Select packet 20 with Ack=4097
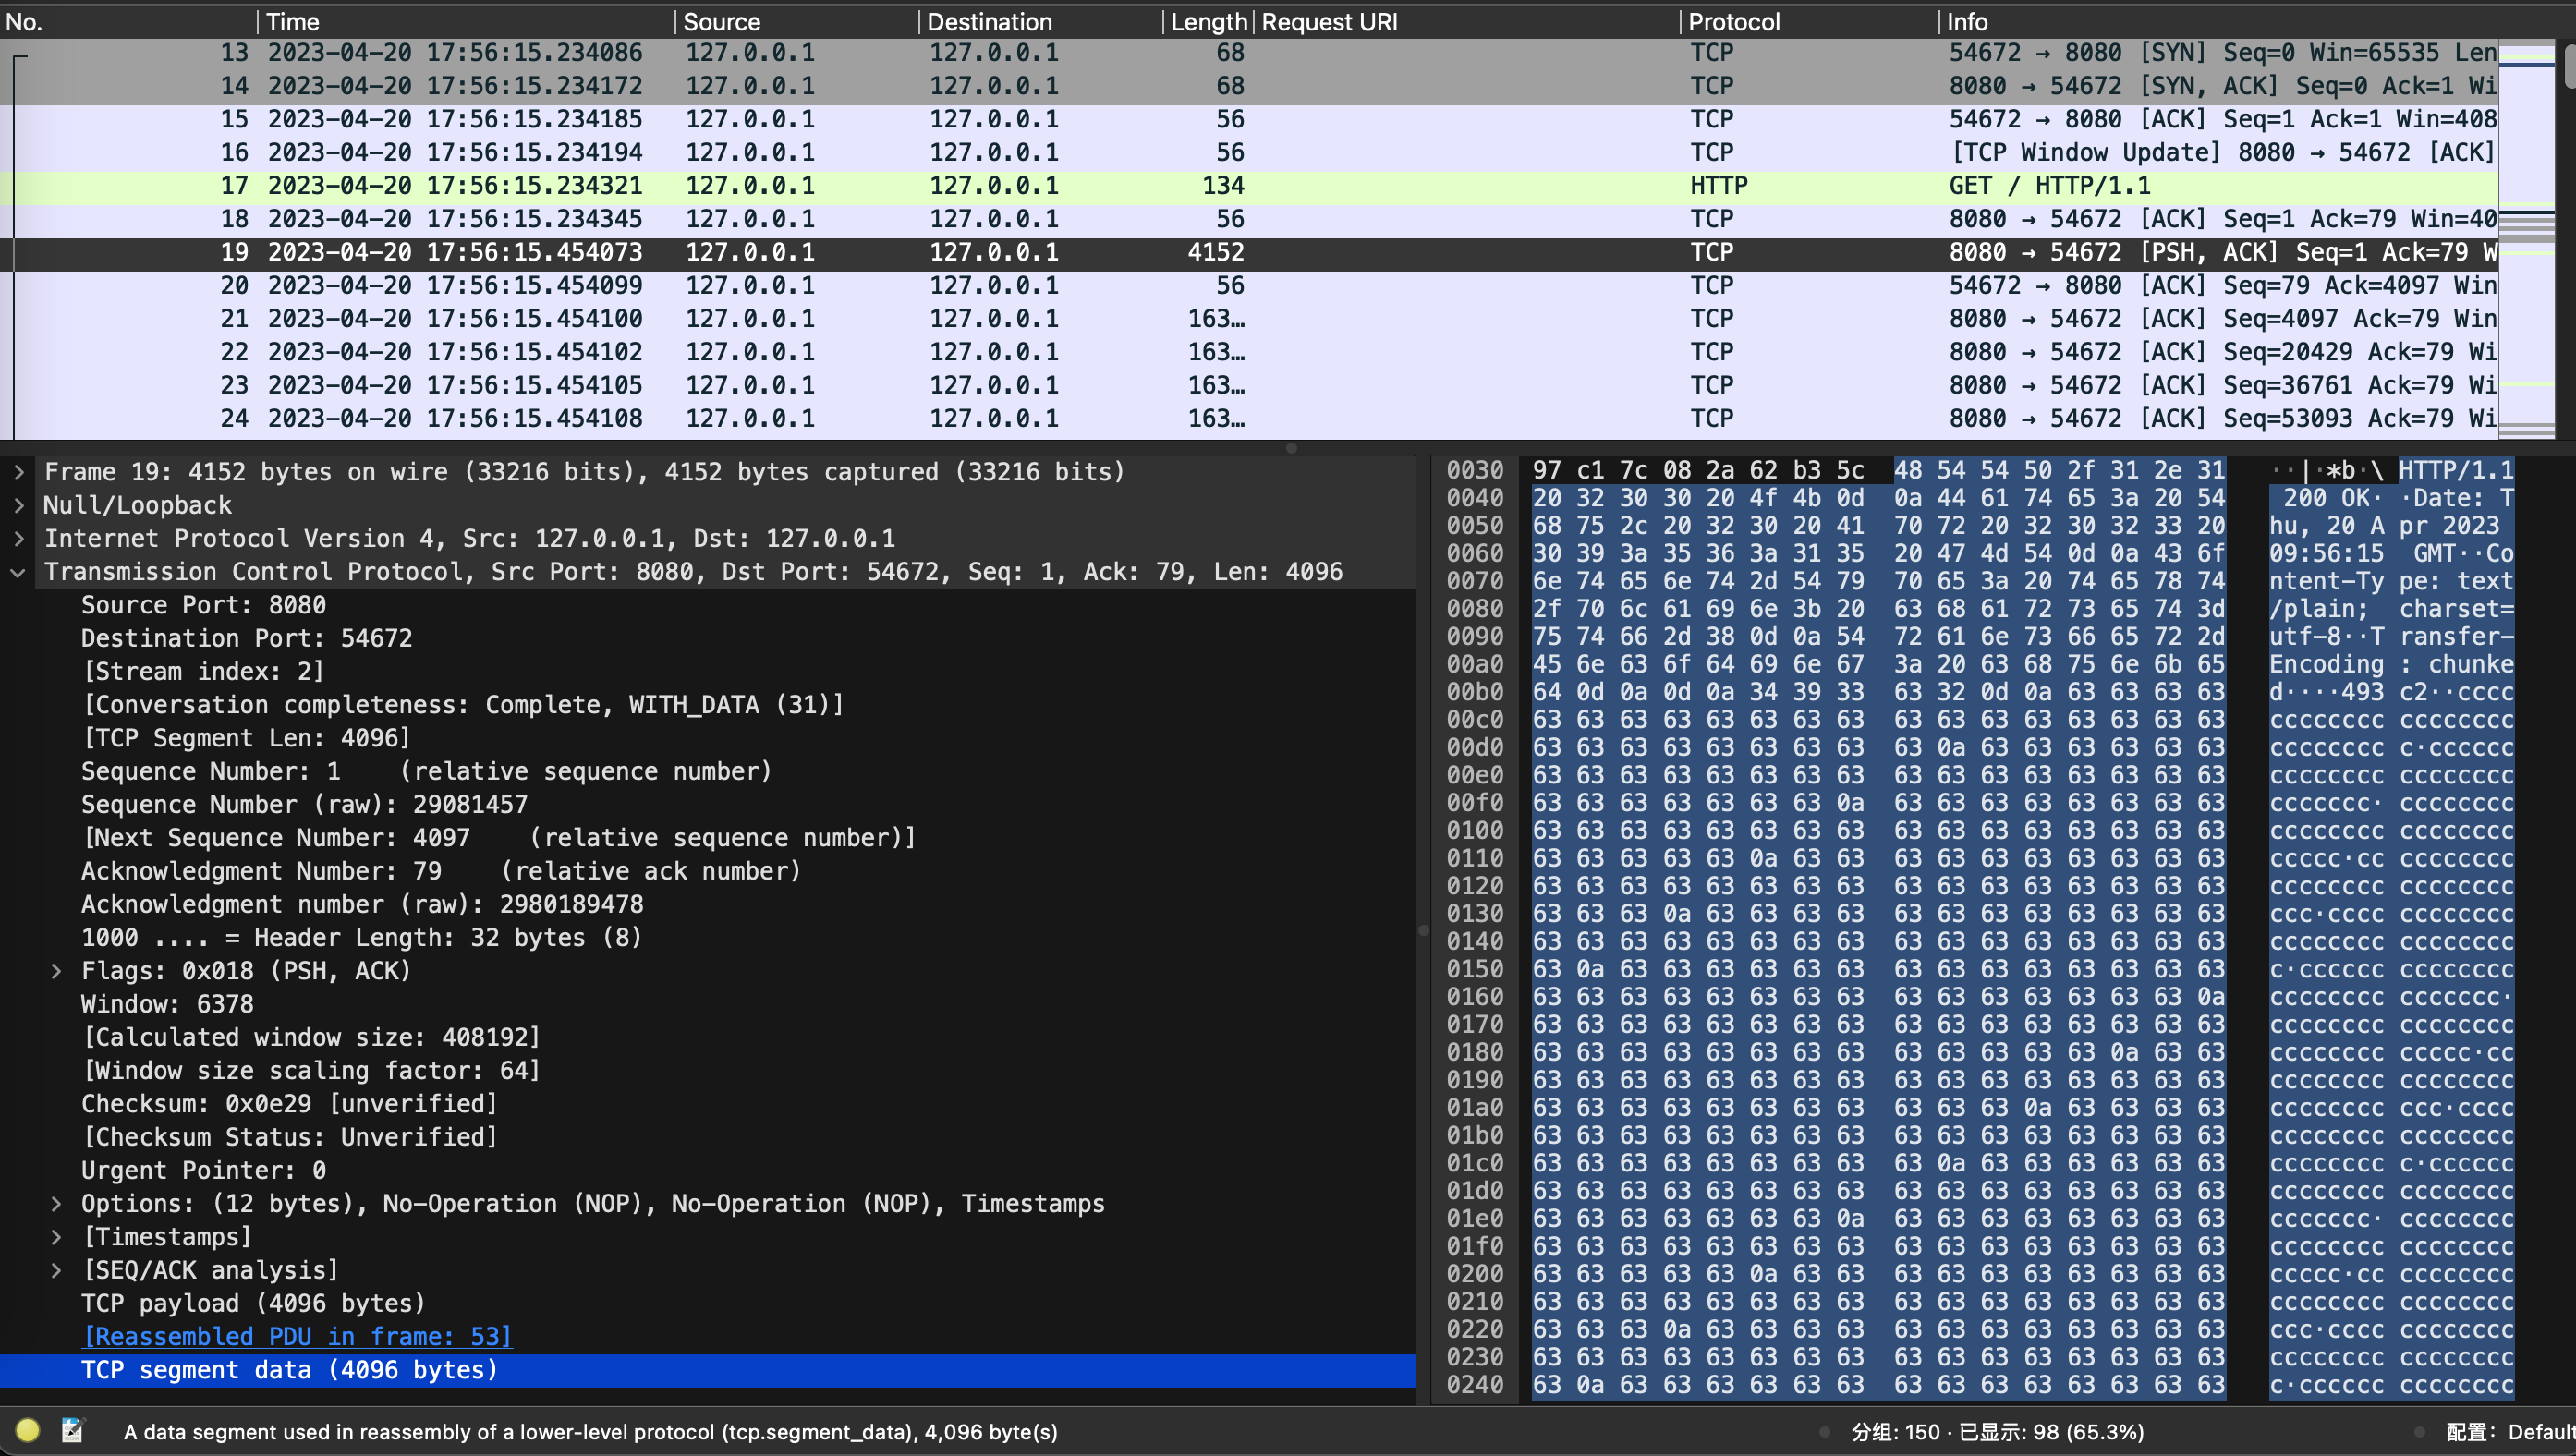This screenshot has height=1456, width=2576. coord(1249,285)
